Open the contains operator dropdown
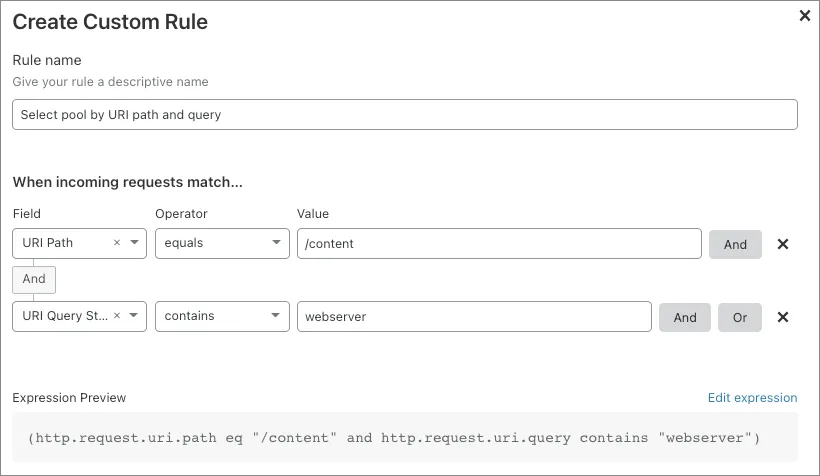820x476 pixels. pyautogui.click(x=222, y=317)
